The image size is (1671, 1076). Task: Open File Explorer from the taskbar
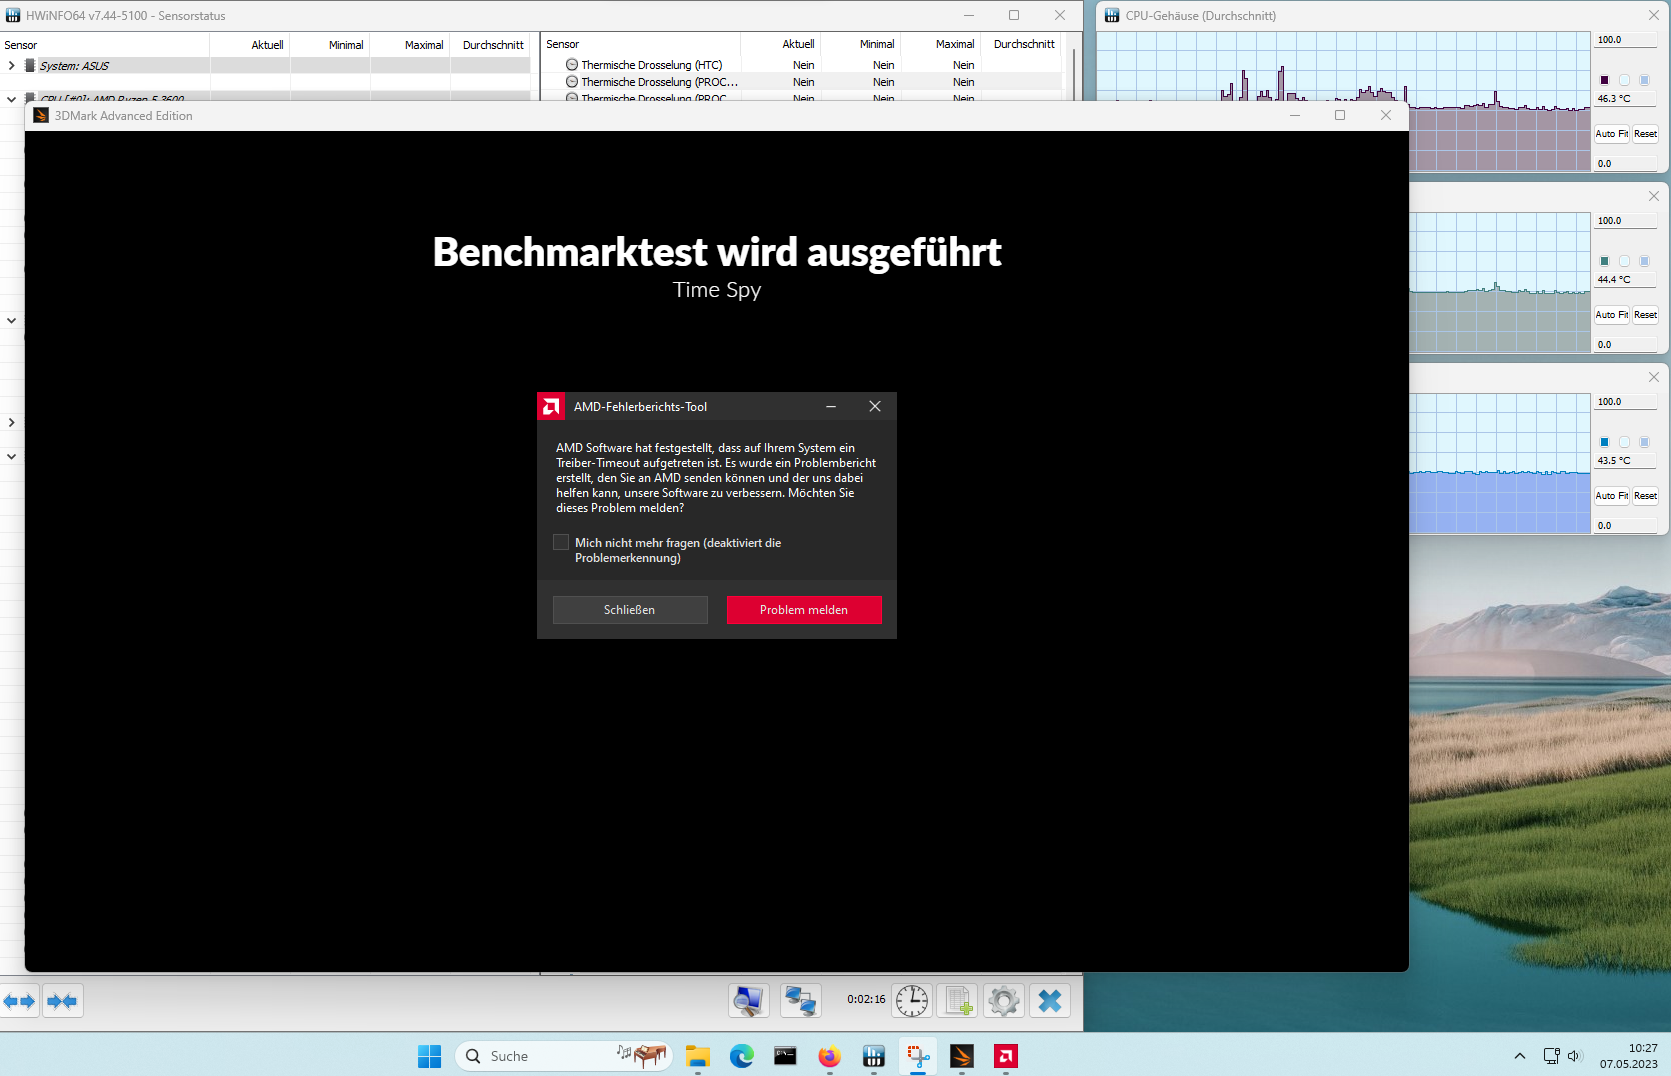tap(697, 1056)
